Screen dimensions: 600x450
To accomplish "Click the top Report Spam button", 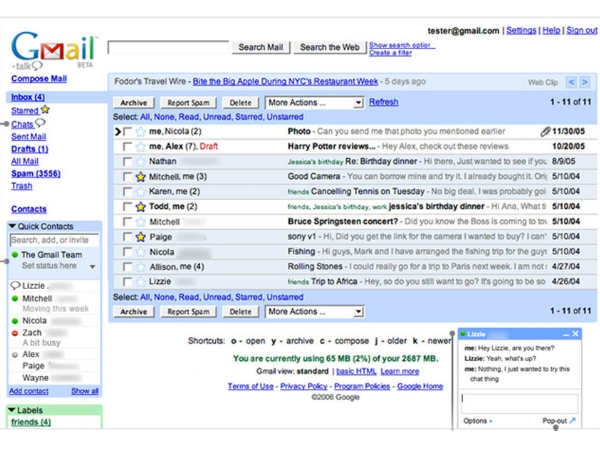I will pos(188,103).
